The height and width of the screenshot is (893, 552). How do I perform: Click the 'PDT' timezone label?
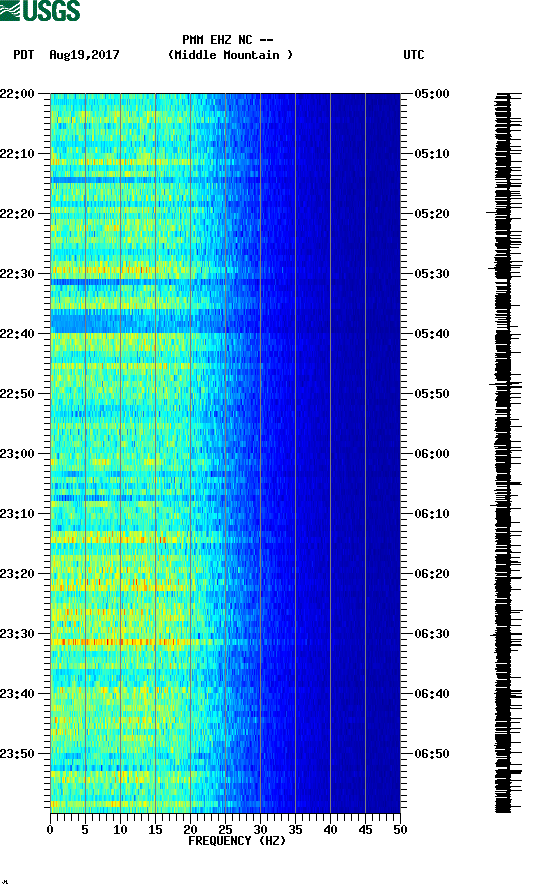coord(23,55)
